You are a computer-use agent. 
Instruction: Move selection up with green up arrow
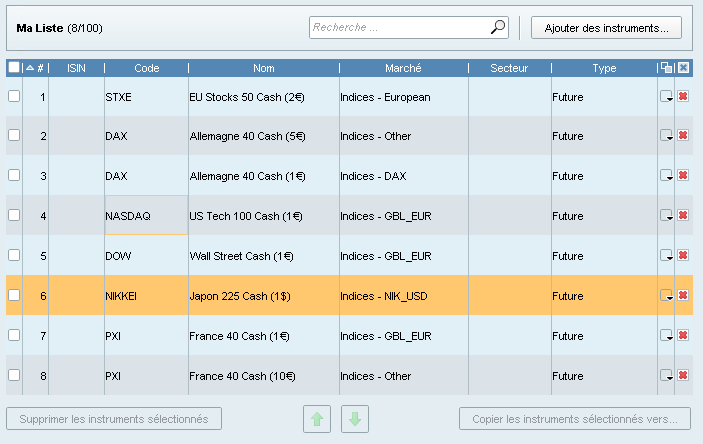click(x=317, y=419)
